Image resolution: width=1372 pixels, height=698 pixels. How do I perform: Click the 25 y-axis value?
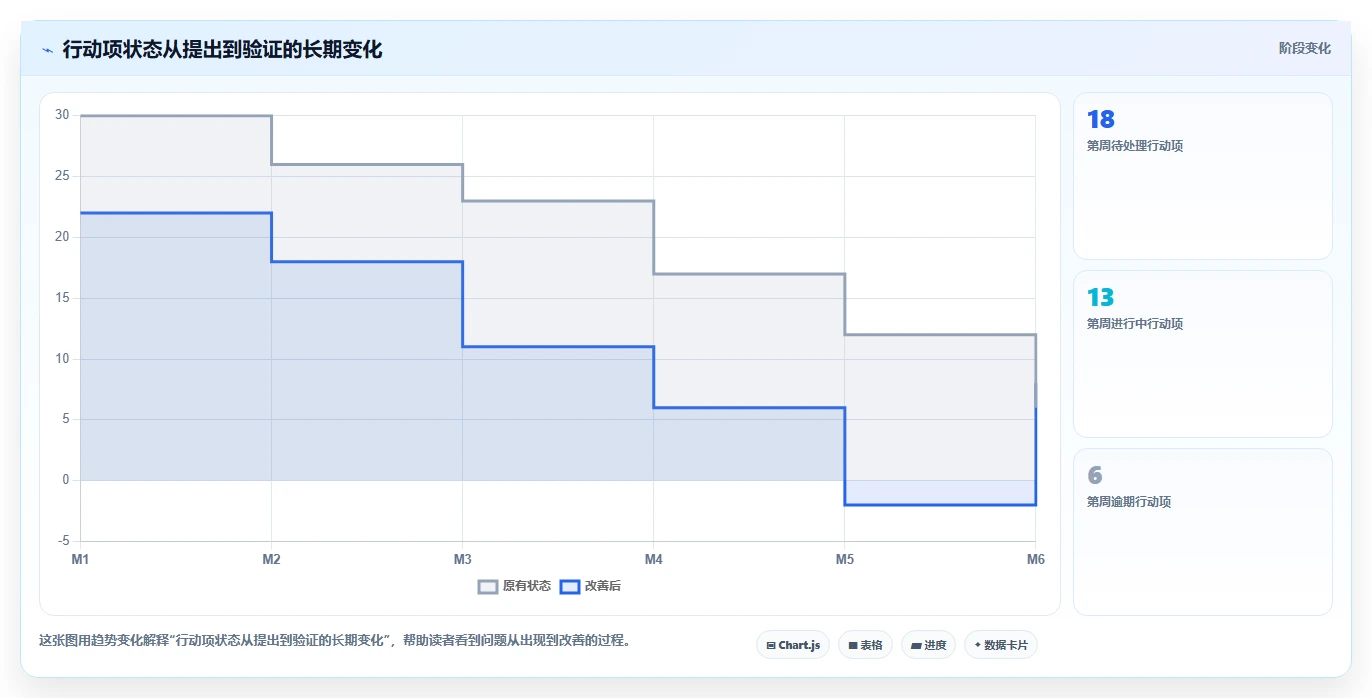62,176
